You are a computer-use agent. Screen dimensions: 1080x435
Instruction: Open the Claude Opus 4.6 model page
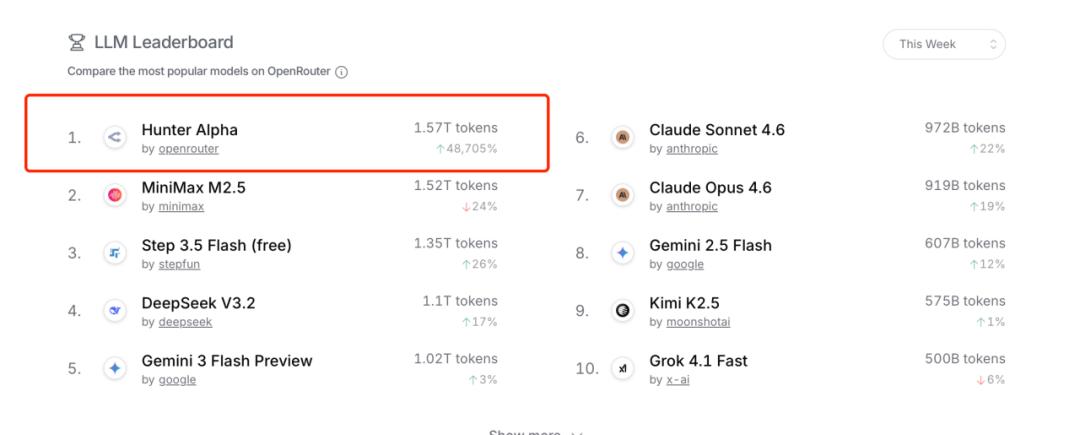point(710,188)
